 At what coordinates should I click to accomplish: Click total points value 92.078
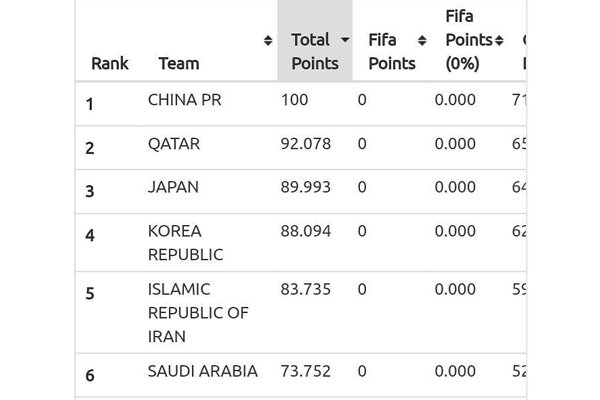[306, 144]
